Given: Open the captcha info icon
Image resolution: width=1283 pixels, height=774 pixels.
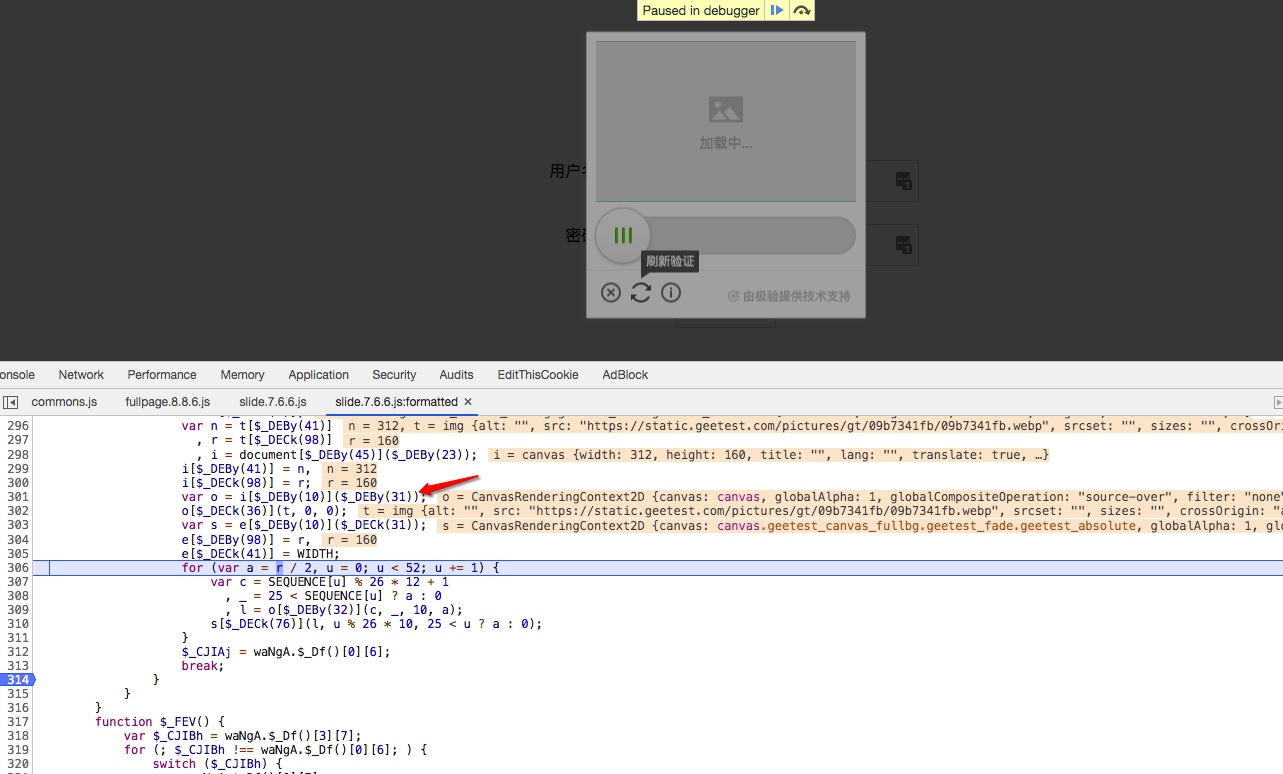Looking at the screenshot, I should pos(671,293).
